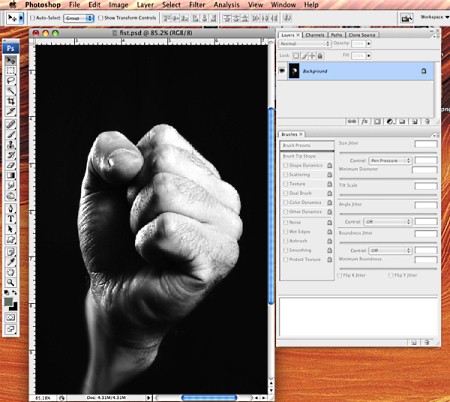The height and width of the screenshot is (402, 450).
Task: Select the Eraser tool
Action: click(11, 165)
